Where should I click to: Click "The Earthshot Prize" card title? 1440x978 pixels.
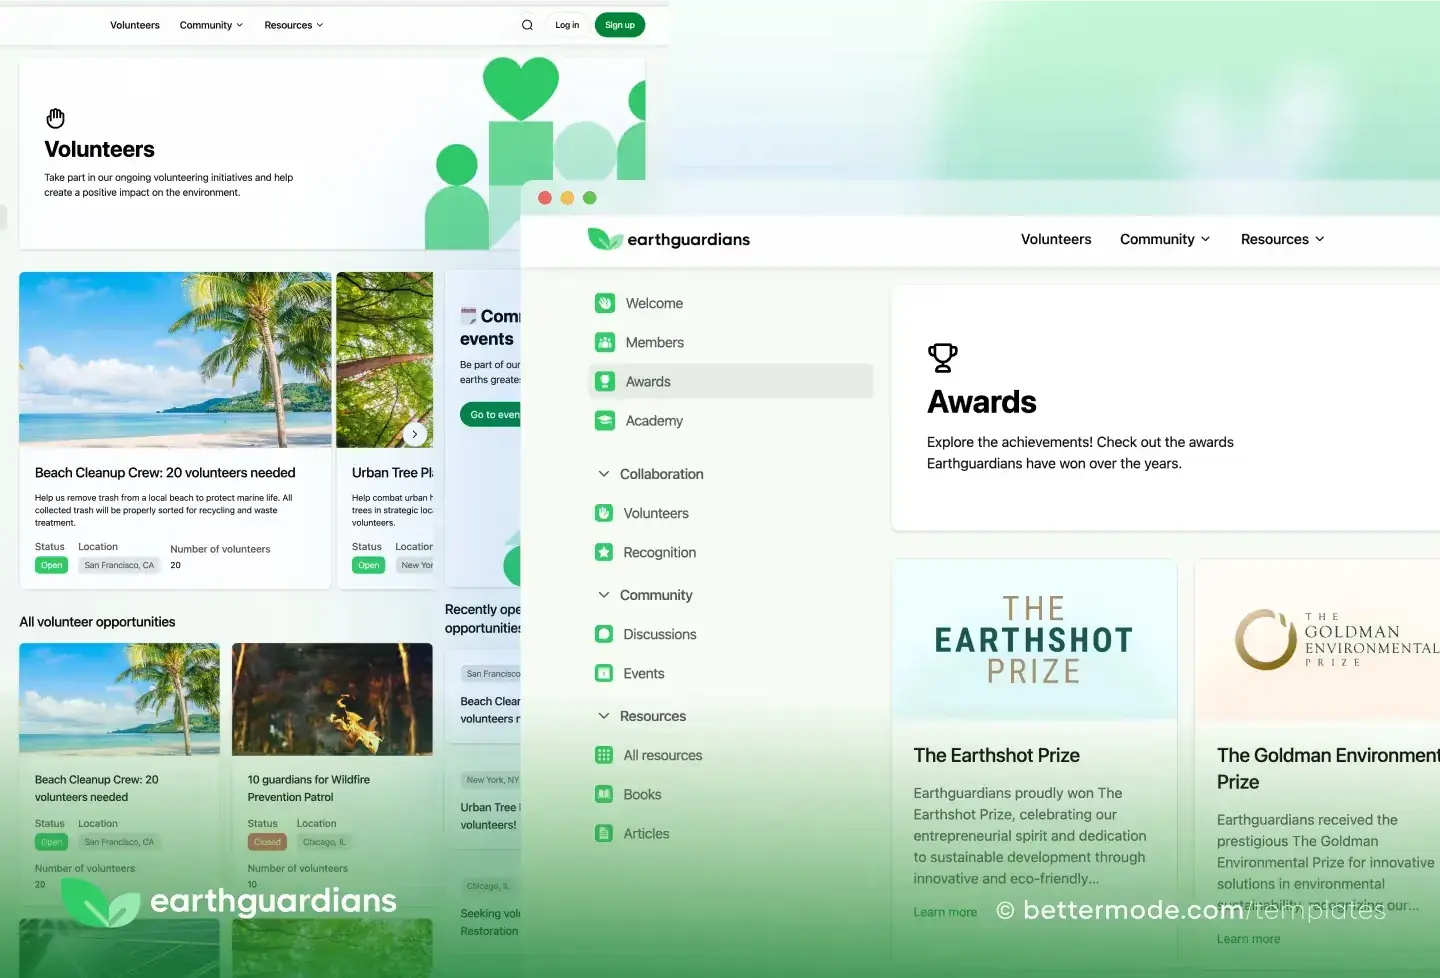pyautogui.click(x=997, y=756)
